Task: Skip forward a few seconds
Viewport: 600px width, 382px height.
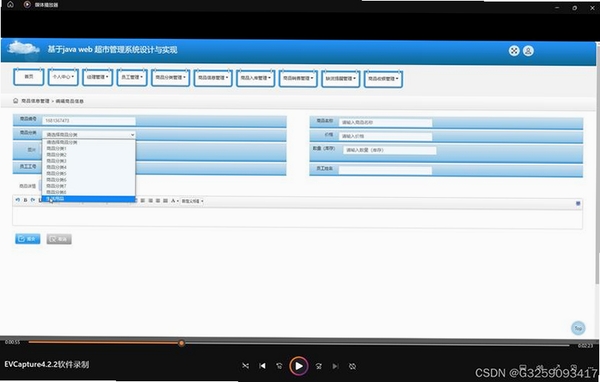Action: coord(318,366)
